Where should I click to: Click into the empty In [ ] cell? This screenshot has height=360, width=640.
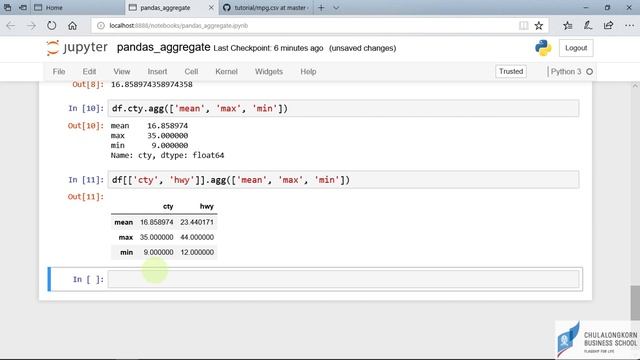tap(343, 280)
